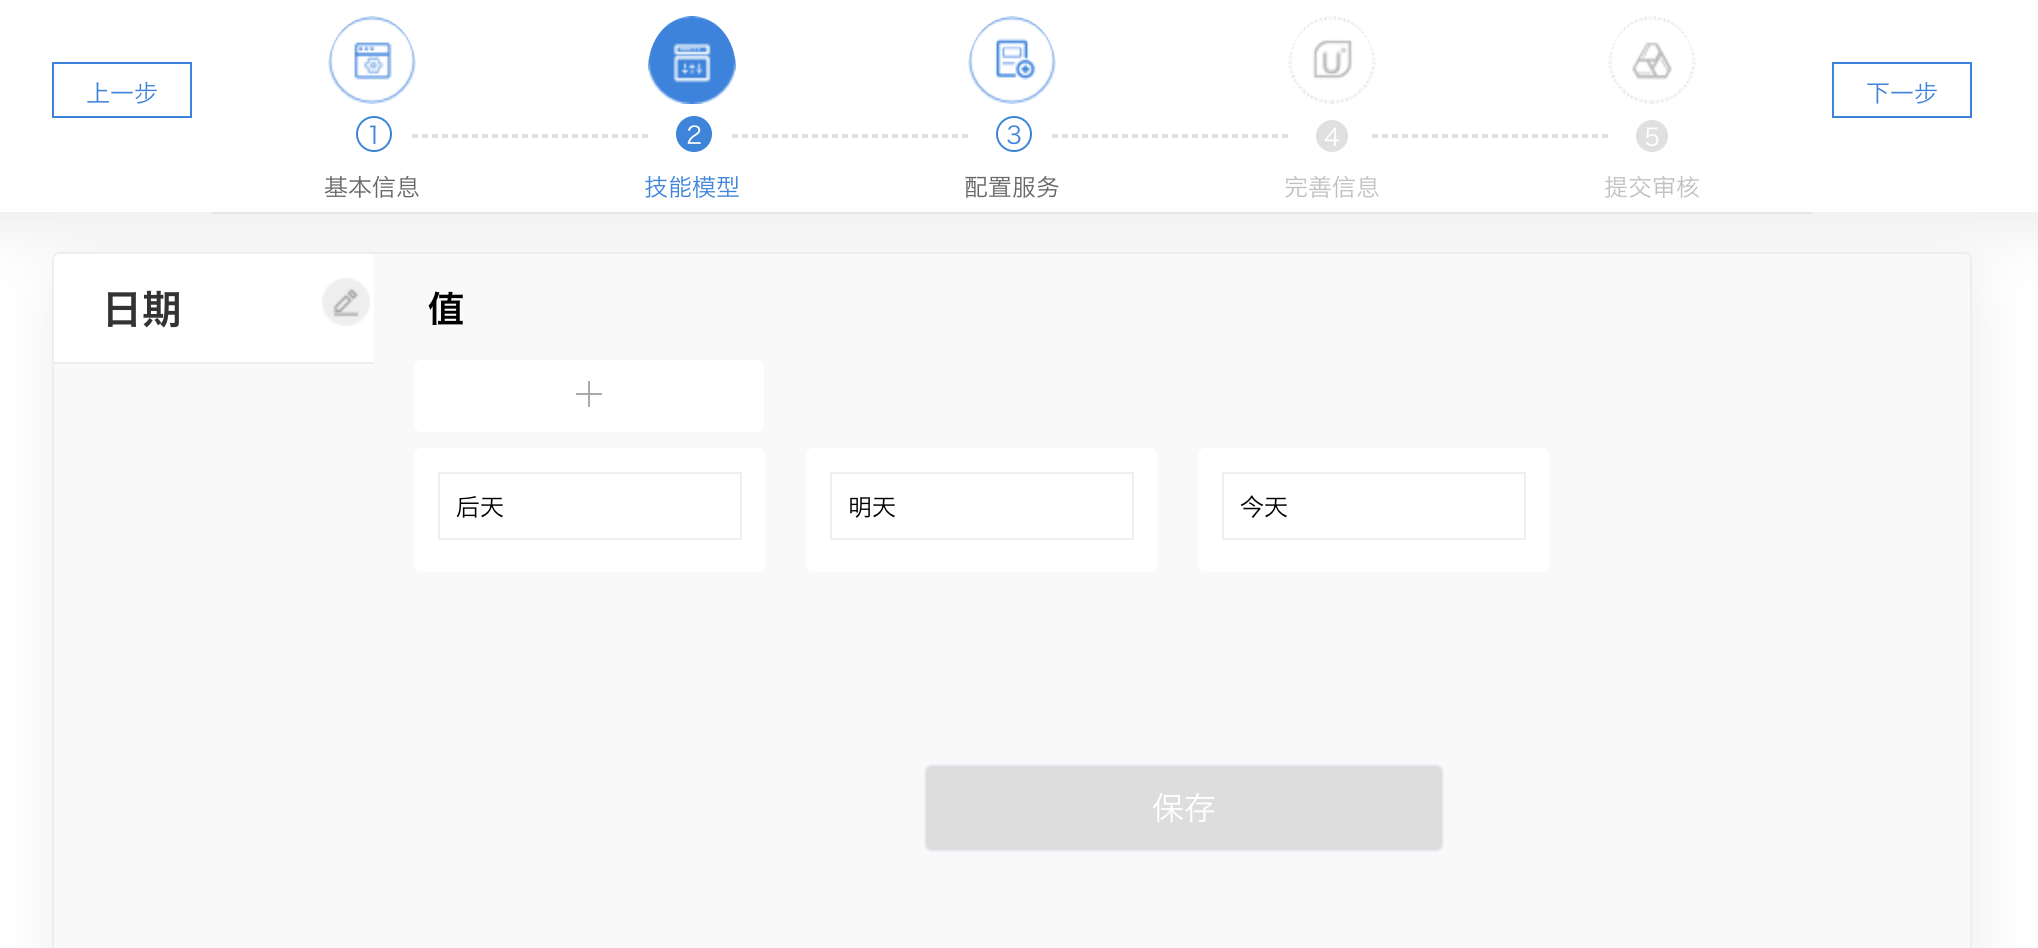Viewport: 2038px width, 948px height.
Task: Click the 提交审核 step icon
Action: [x=1652, y=61]
